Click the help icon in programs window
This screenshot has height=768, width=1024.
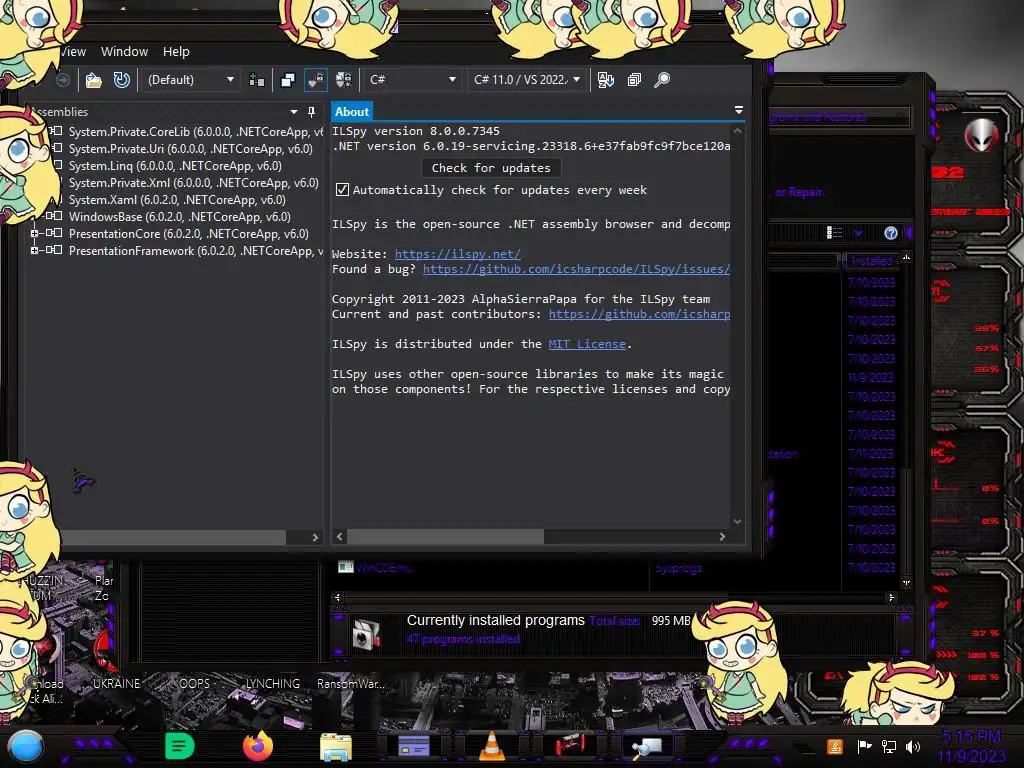[890, 233]
